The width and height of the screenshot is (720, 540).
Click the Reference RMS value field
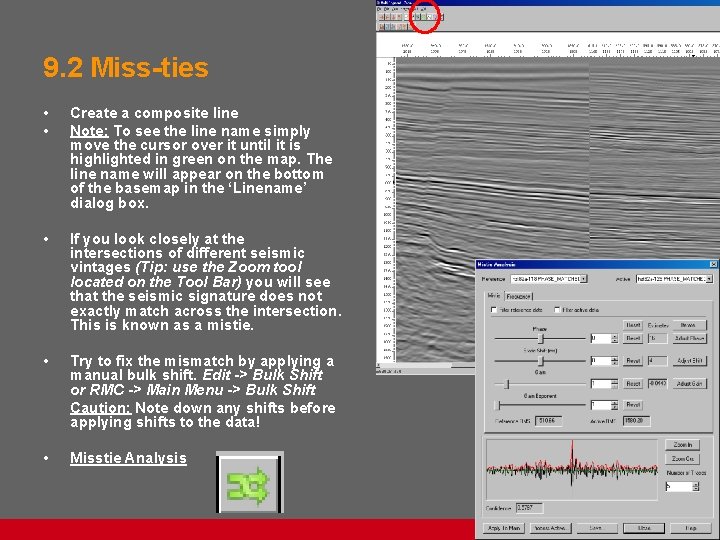pyautogui.click(x=548, y=421)
